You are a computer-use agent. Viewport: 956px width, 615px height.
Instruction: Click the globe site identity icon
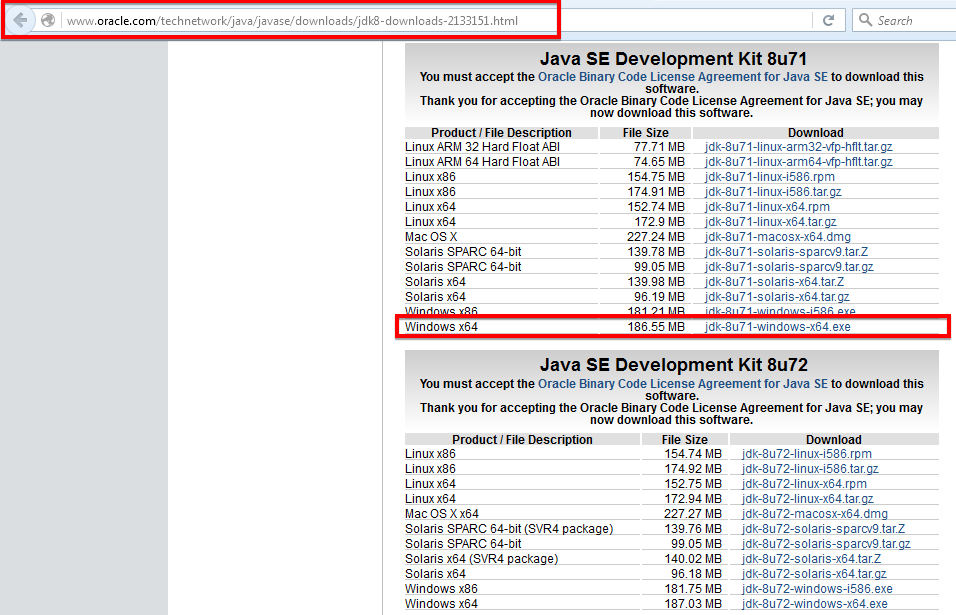point(48,21)
